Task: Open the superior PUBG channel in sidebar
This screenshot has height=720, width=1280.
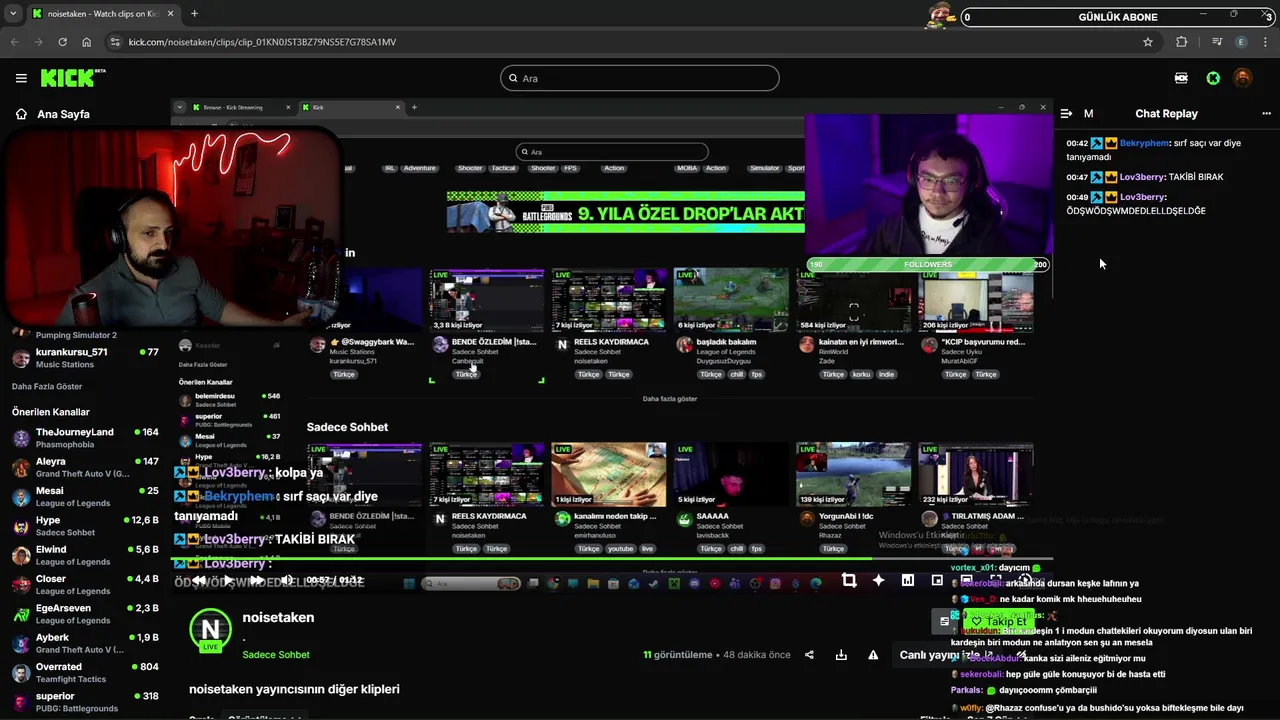Action: point(85,702)
